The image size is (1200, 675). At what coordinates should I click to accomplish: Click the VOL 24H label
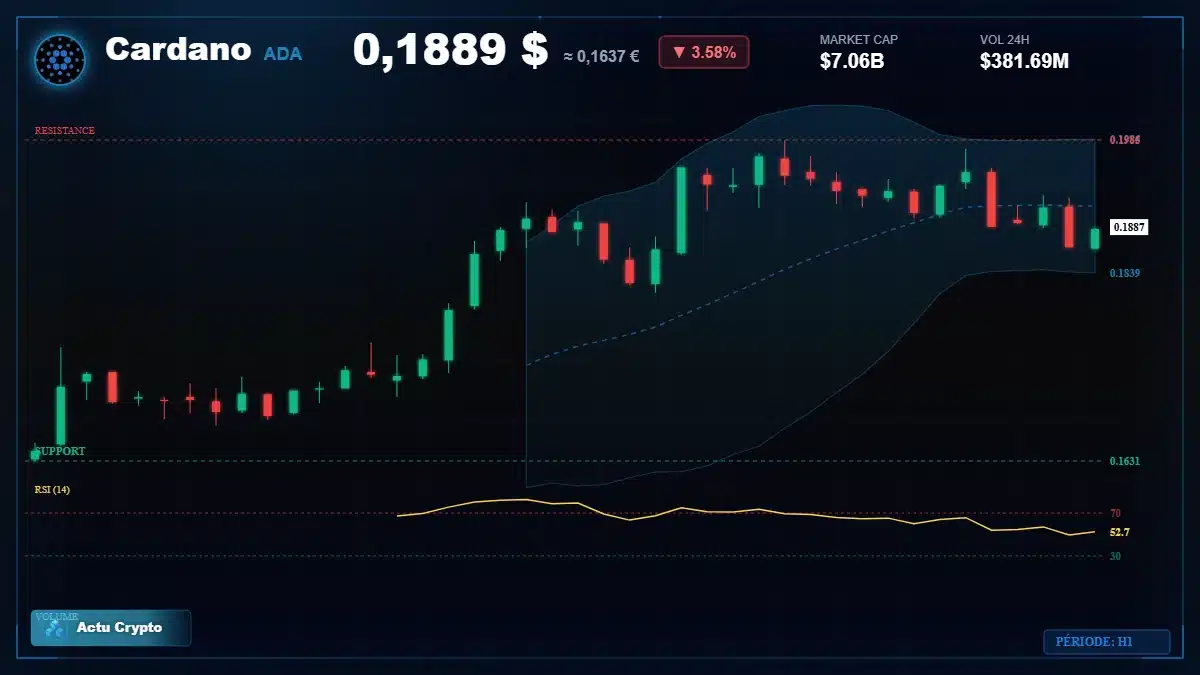coord(1005,40)
